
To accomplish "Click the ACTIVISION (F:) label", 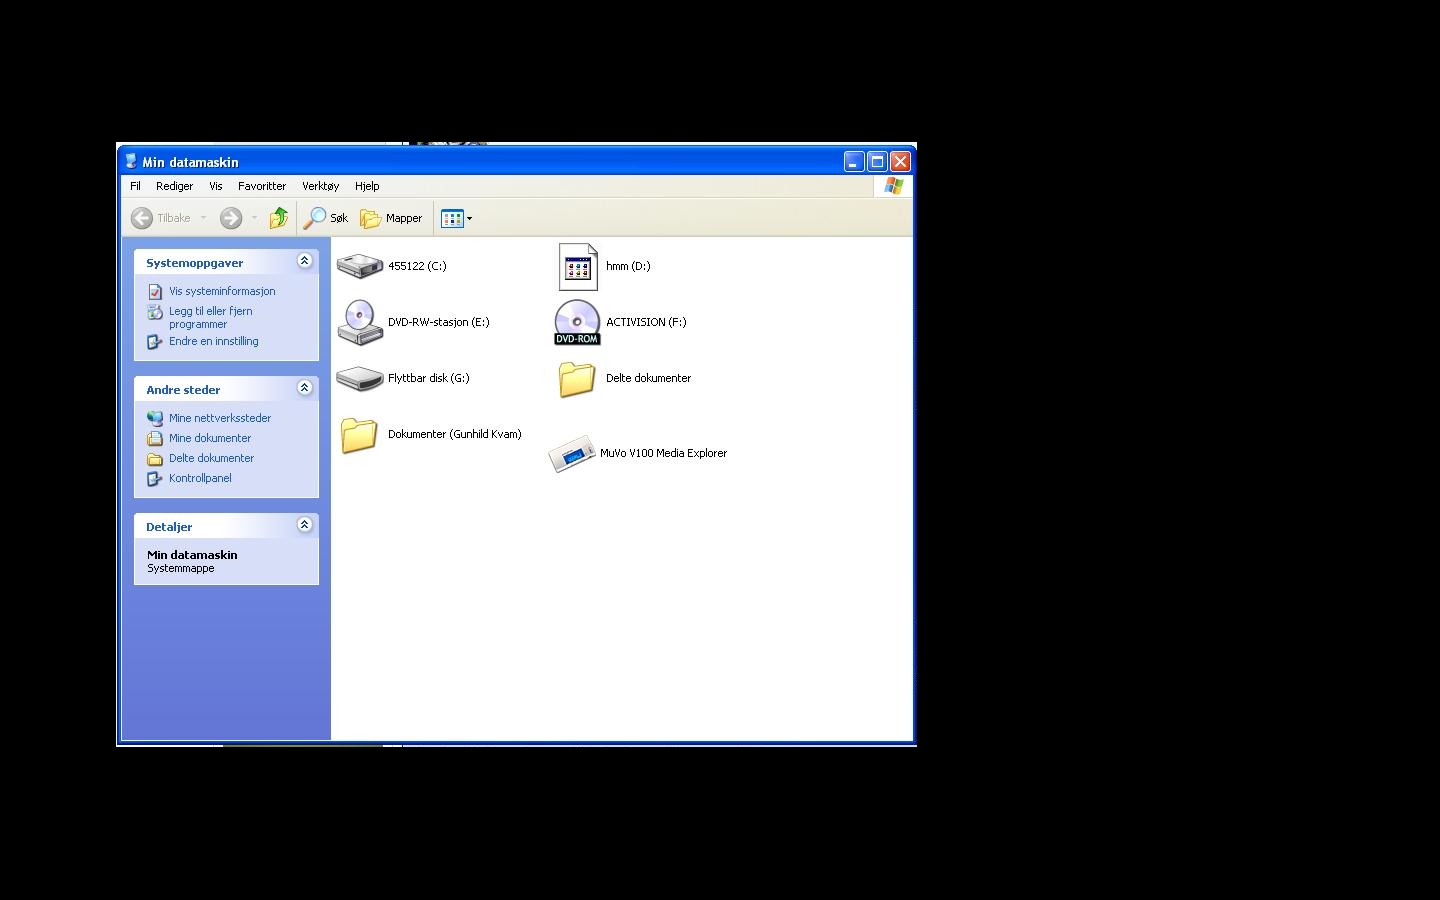I will click(646, 322).
